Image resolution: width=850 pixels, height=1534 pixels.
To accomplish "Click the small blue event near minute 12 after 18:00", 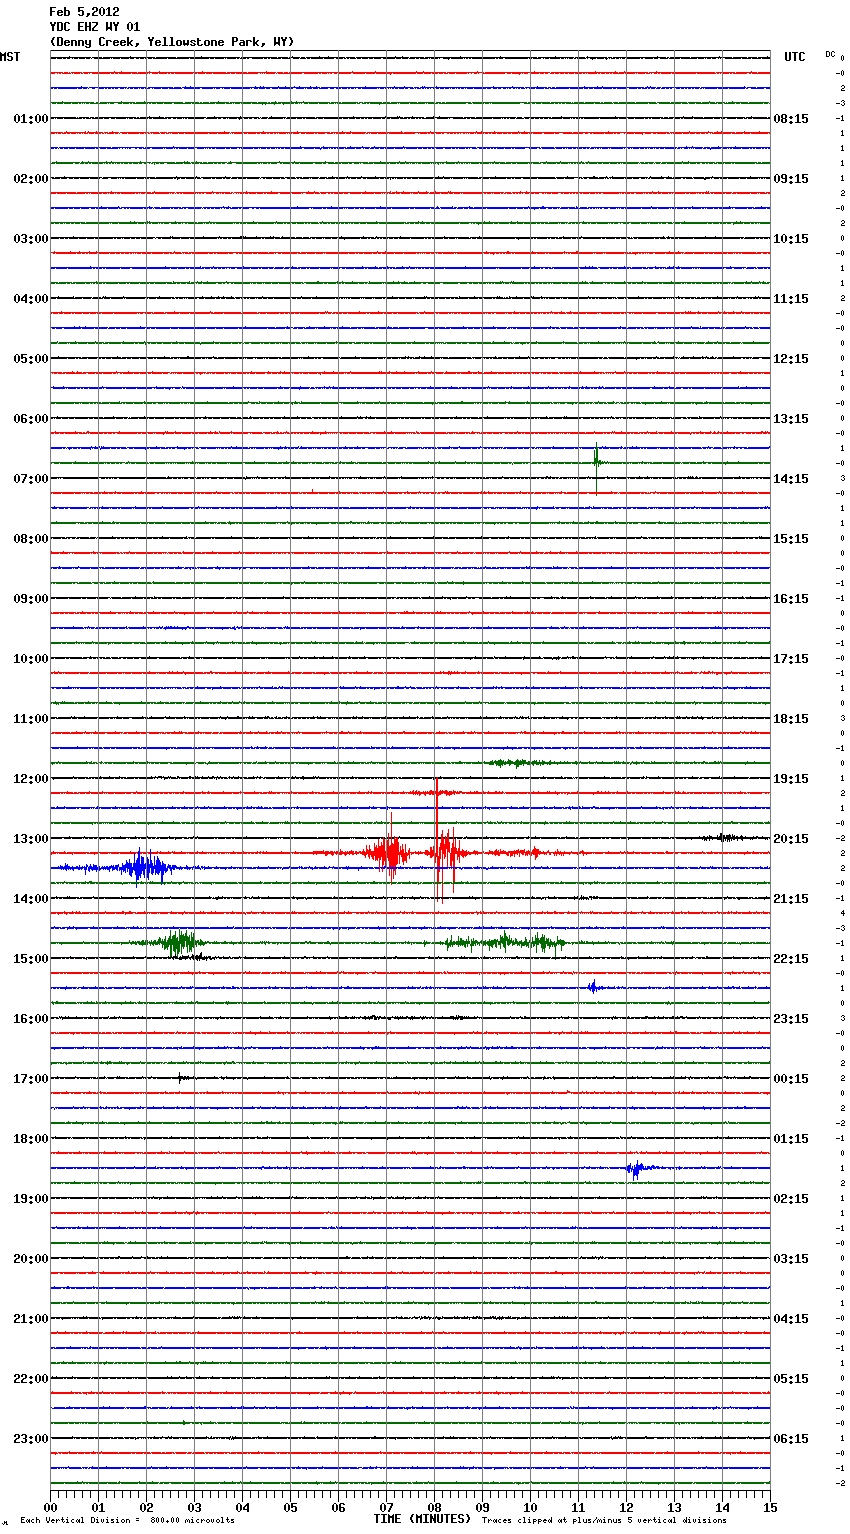I will [635, 1168].
